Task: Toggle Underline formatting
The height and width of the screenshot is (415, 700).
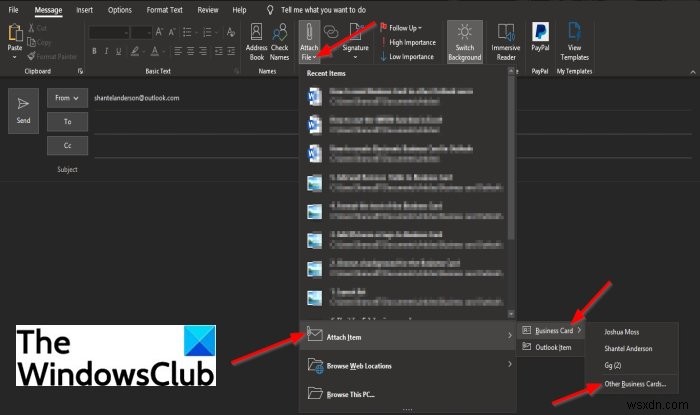Action: (118, 51)
